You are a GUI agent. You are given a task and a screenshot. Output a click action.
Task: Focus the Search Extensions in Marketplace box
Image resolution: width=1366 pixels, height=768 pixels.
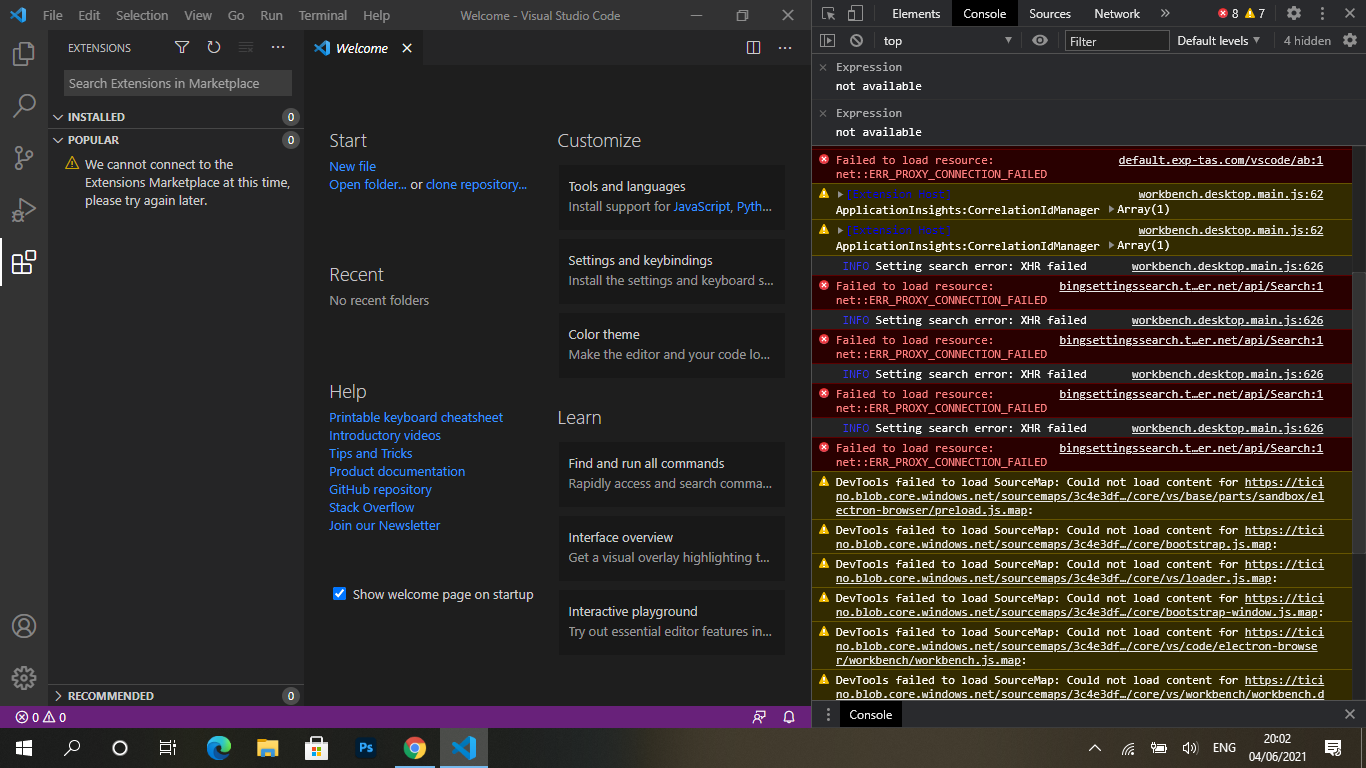[178, 83]
